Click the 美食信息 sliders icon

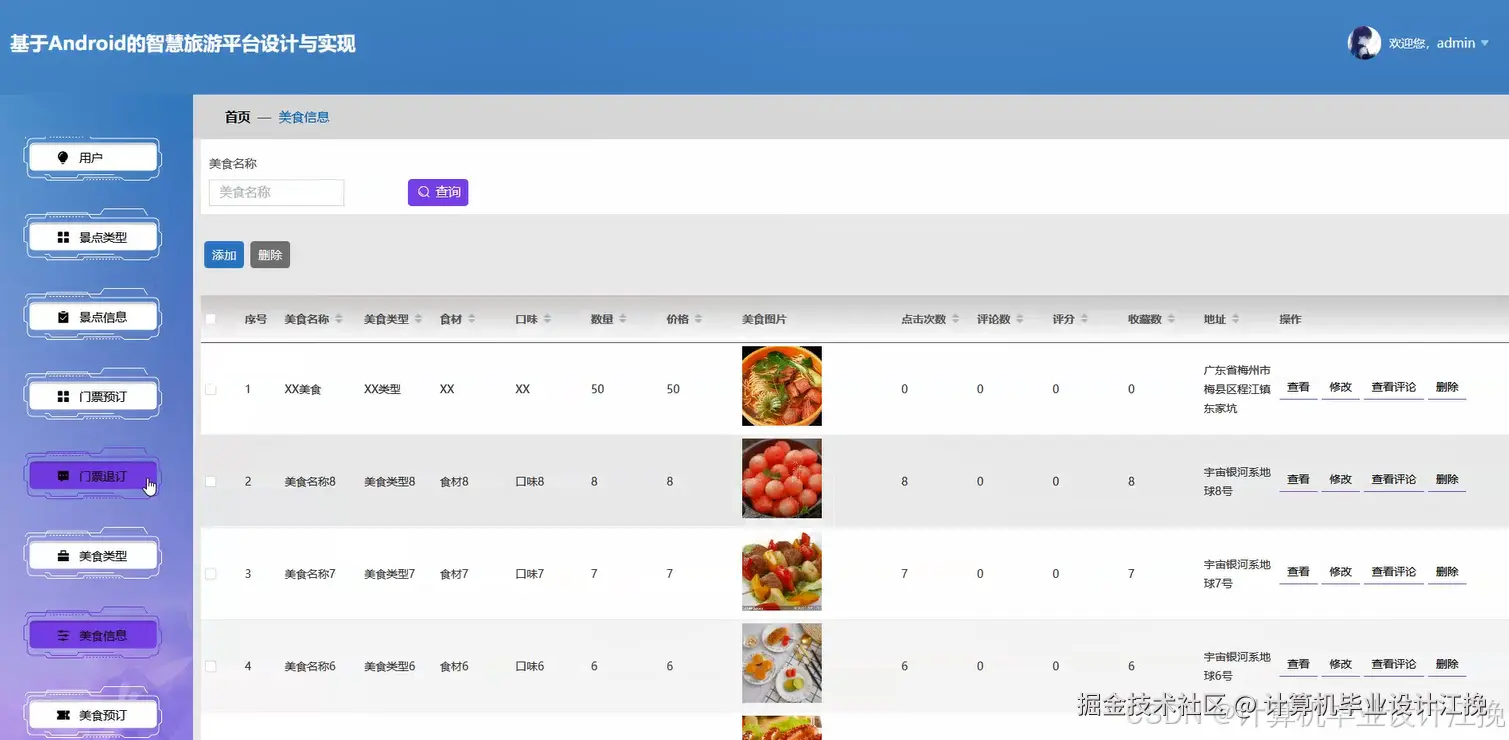(x=63, y=636)
